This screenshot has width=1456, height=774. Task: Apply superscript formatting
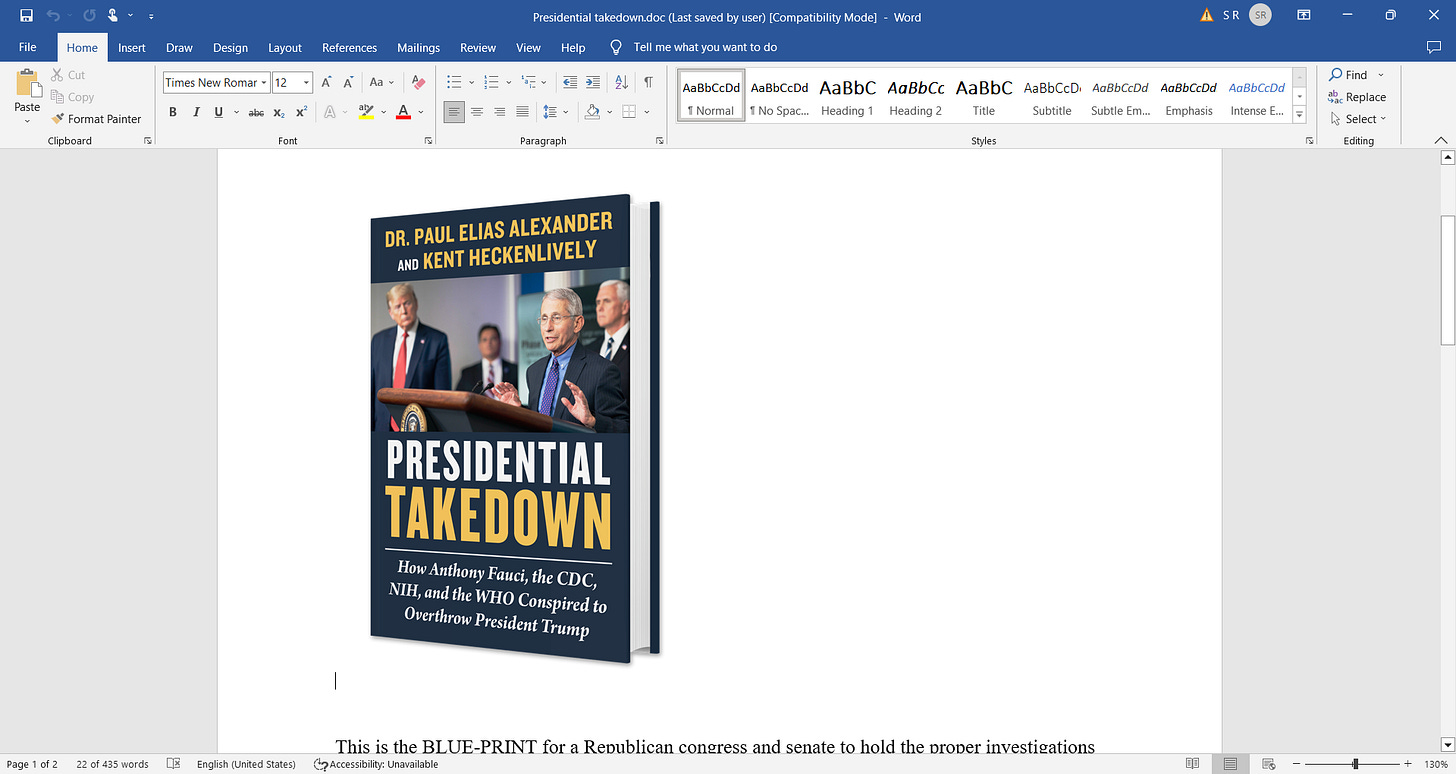(x=301, y=112)
